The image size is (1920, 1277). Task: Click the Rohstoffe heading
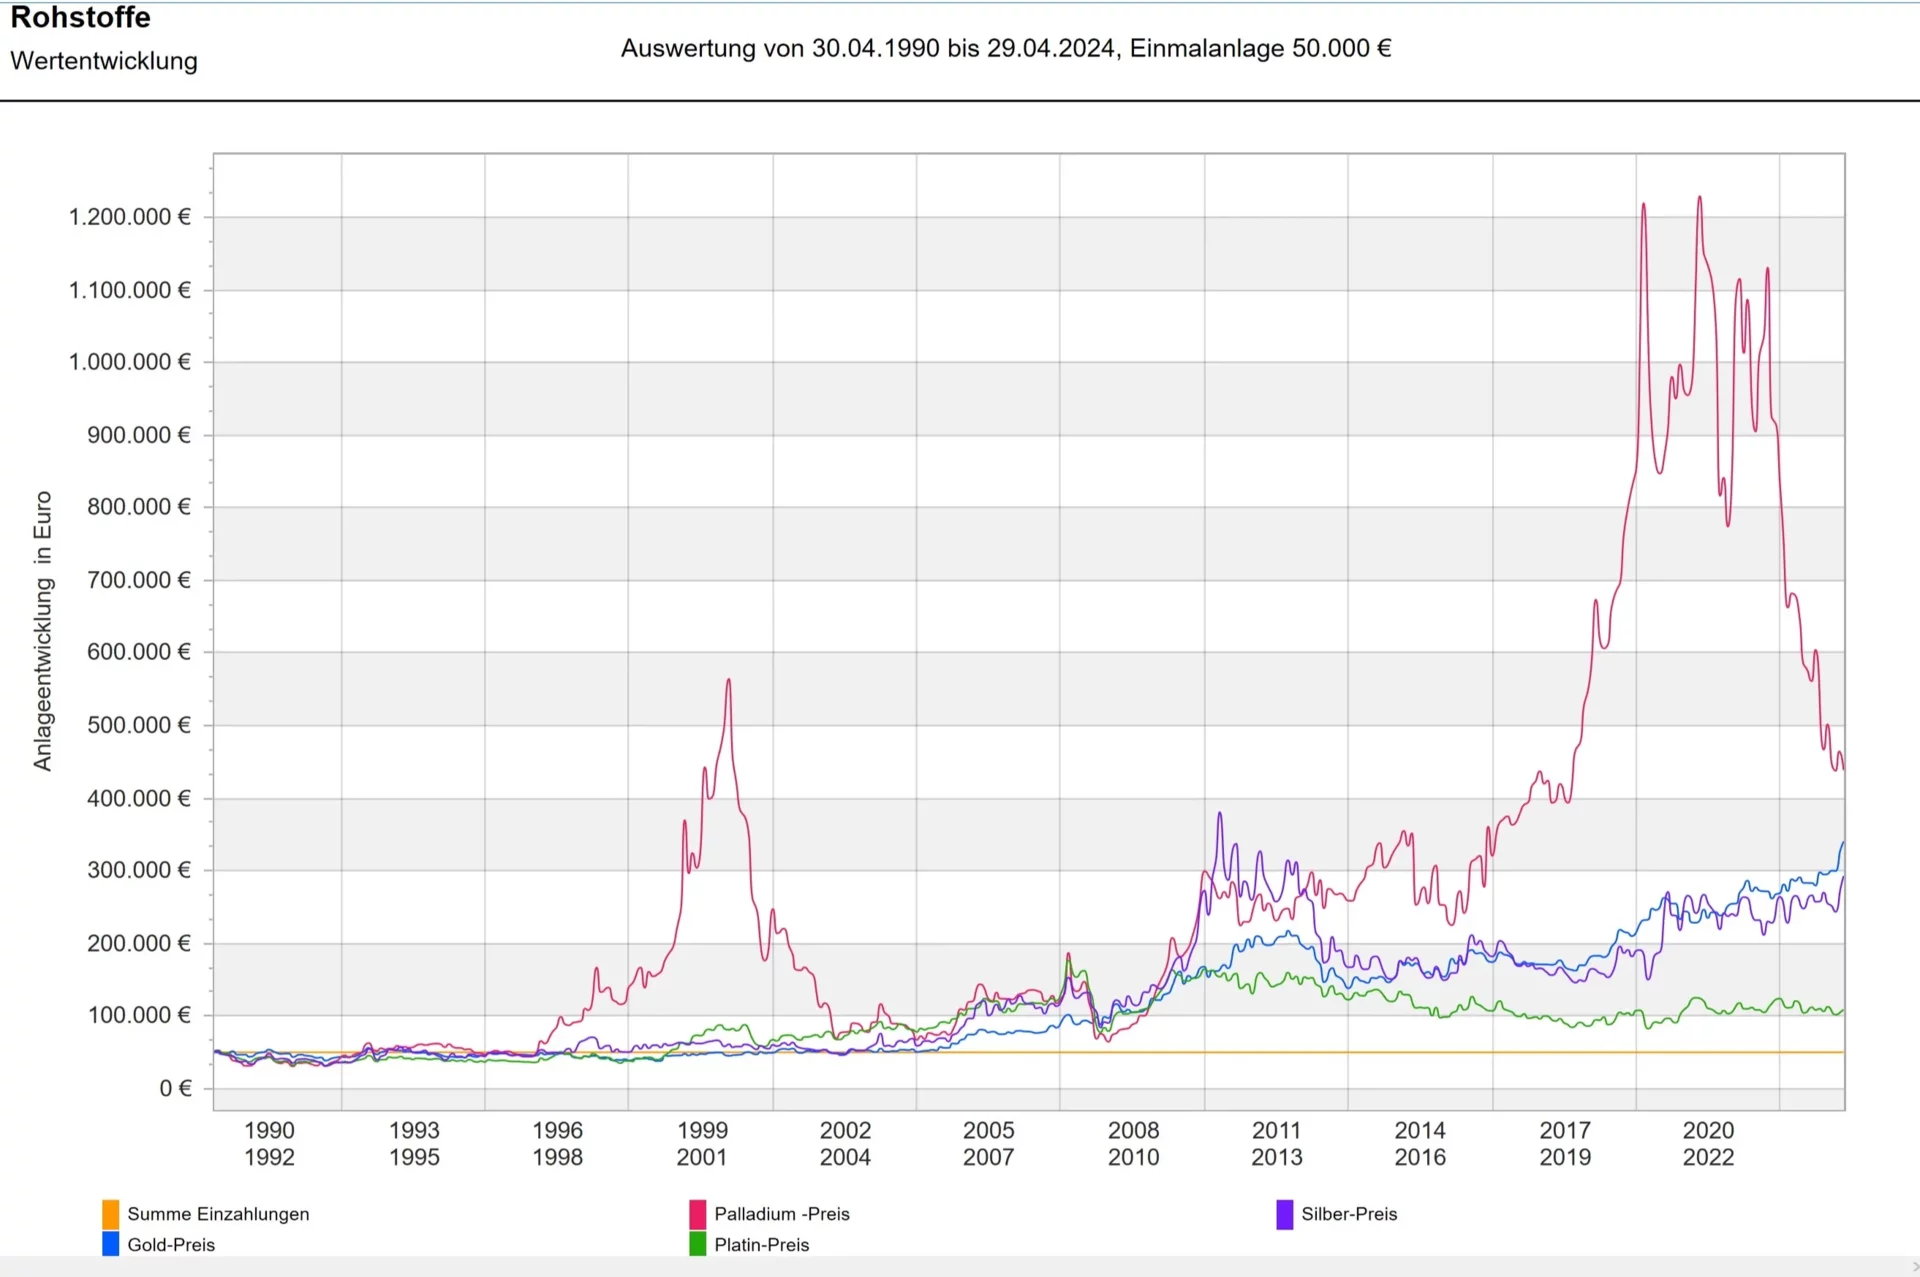click(x=80, y=18)
